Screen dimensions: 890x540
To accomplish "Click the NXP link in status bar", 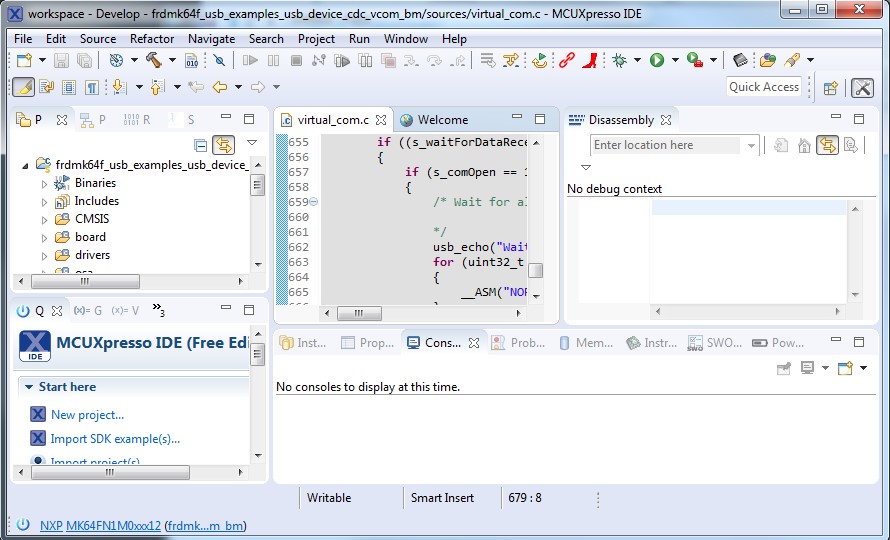I will coord(51,526).
